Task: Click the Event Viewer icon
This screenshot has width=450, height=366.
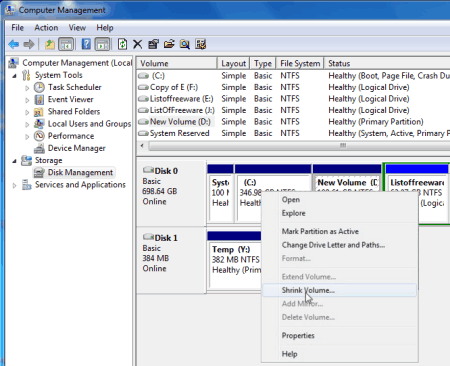Action: pos(39,100)
